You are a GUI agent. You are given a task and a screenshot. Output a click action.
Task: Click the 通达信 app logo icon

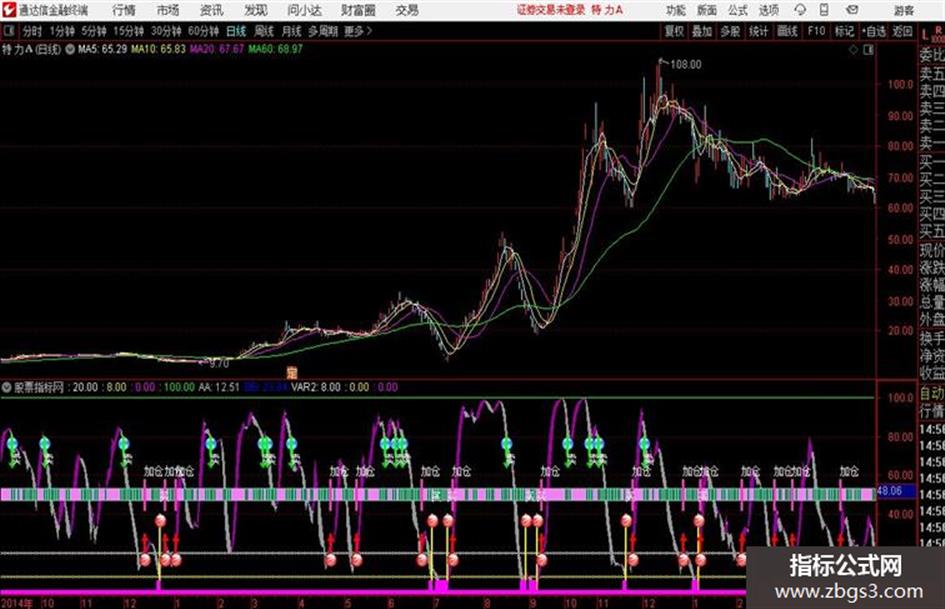[9, 10]
